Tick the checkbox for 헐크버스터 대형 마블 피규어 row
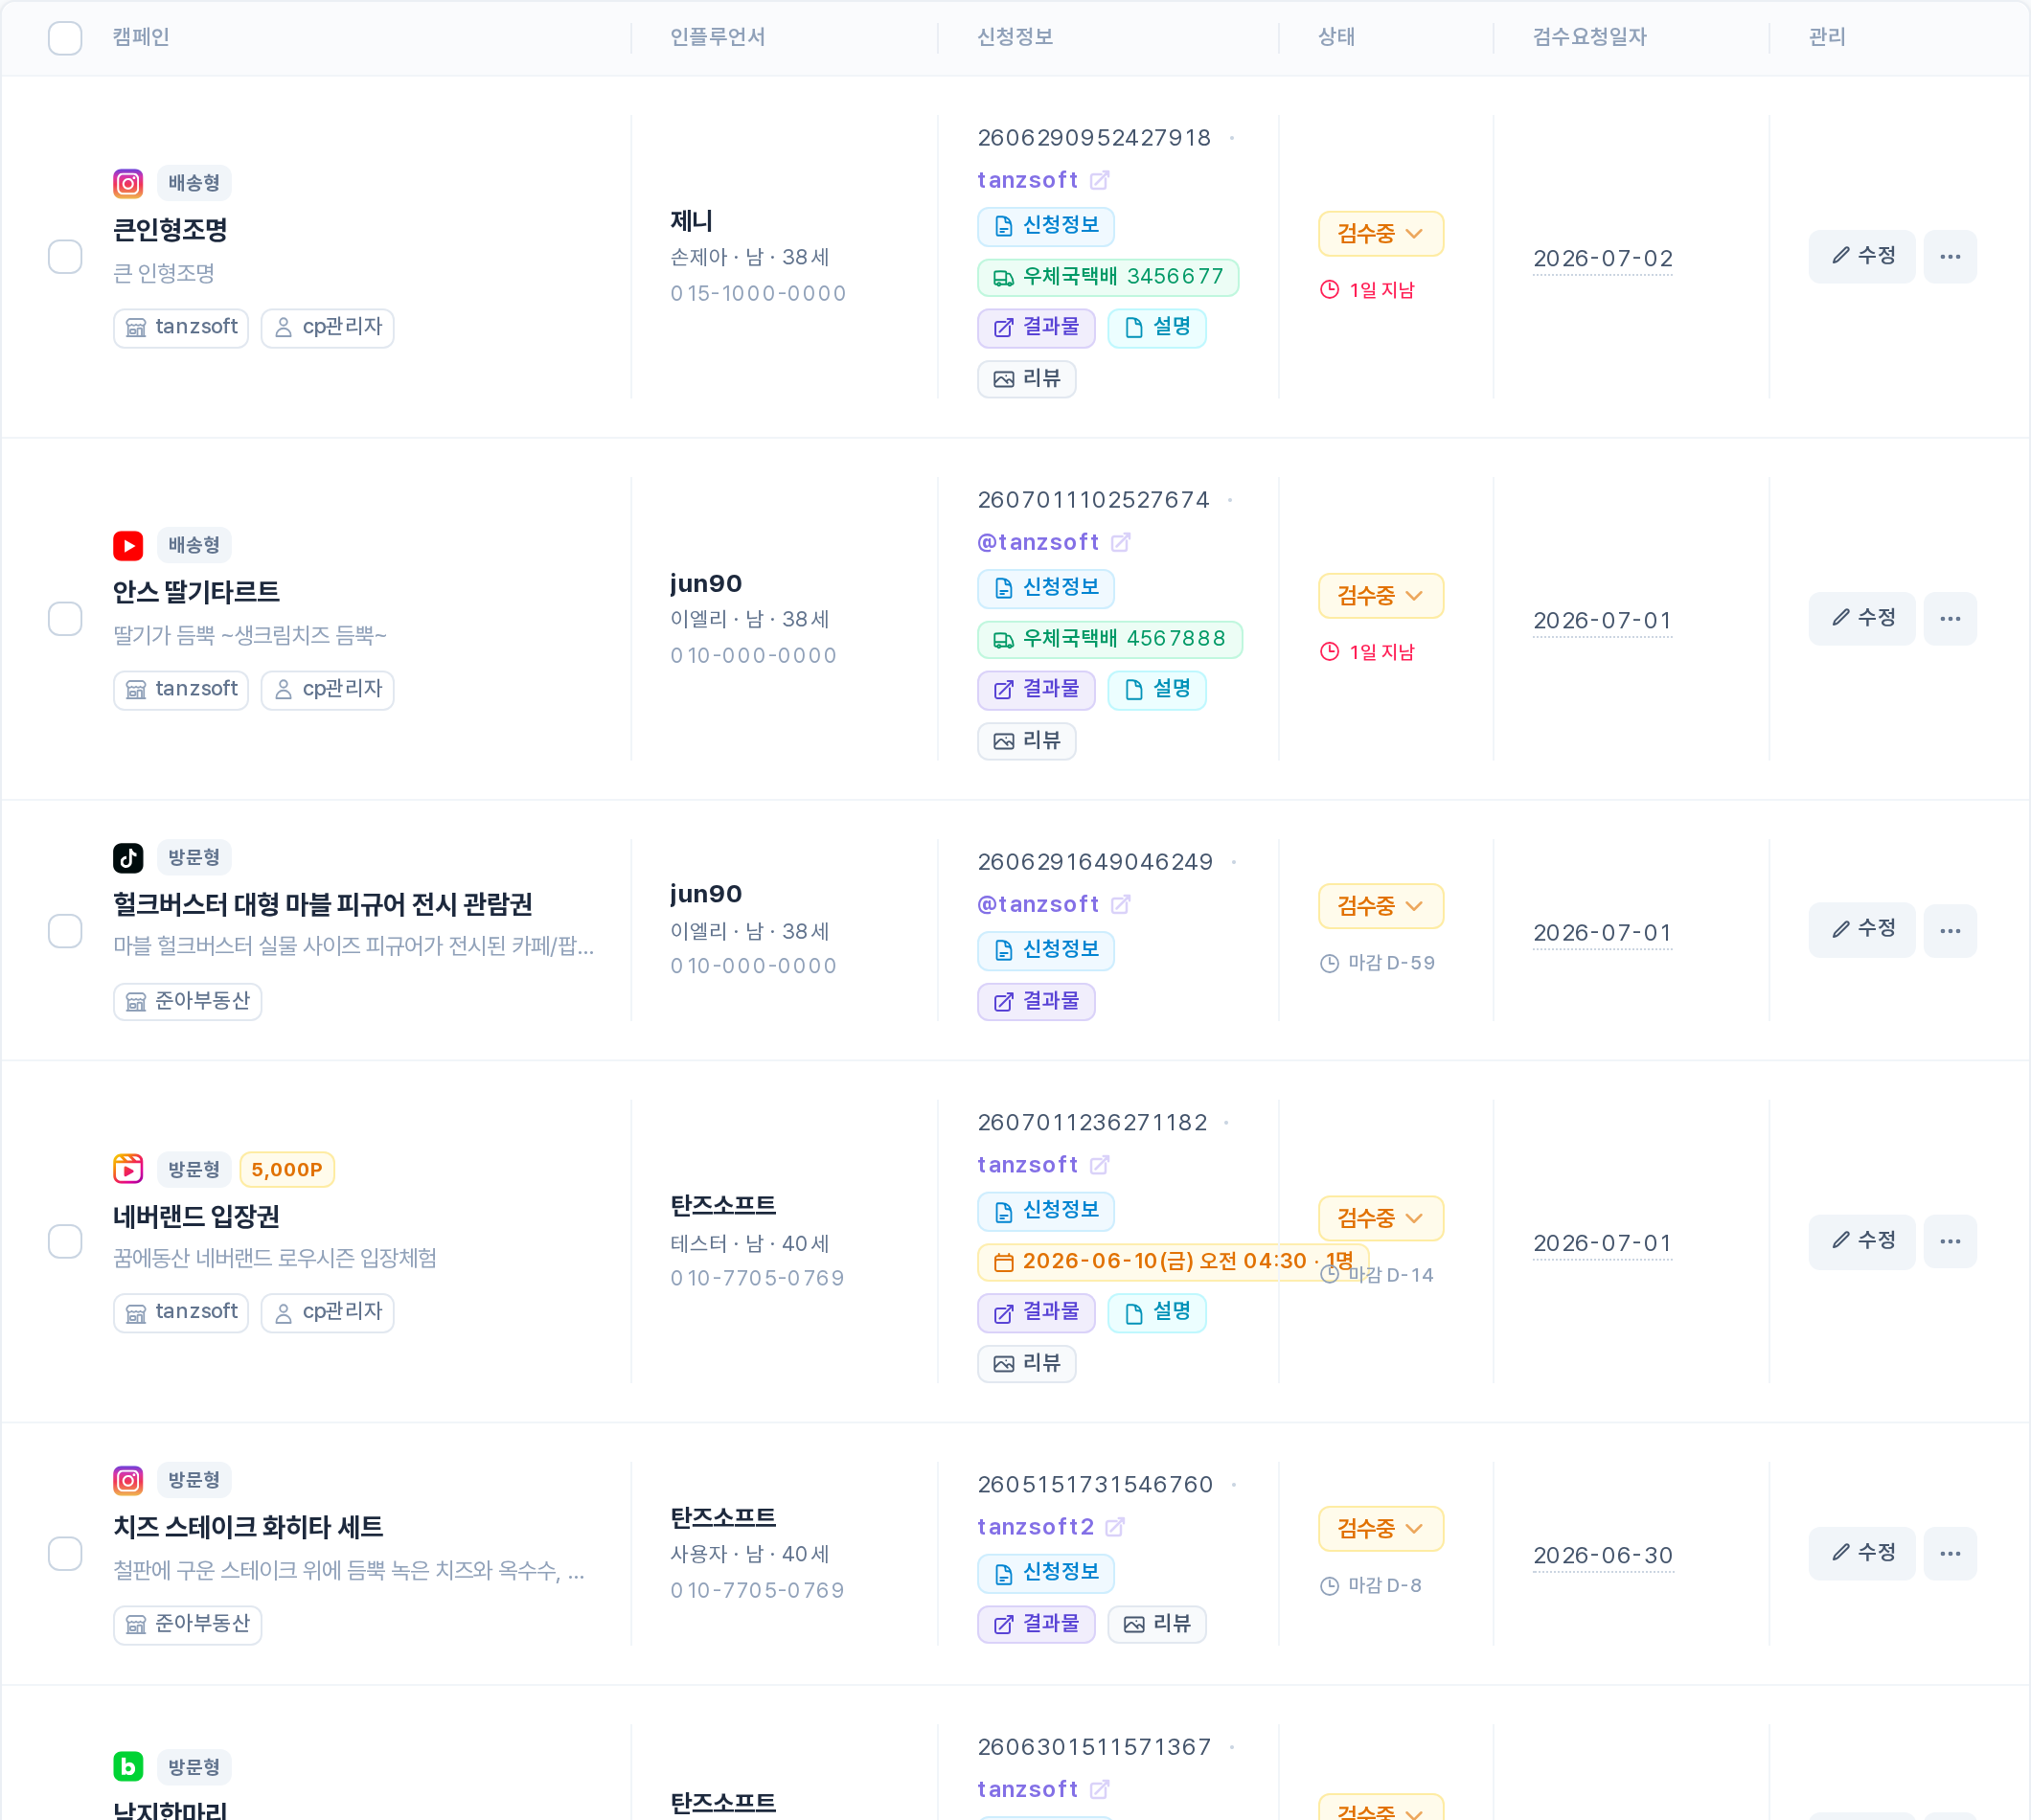This screenshot has height=1820, width=2031. (x=65, y=931)
